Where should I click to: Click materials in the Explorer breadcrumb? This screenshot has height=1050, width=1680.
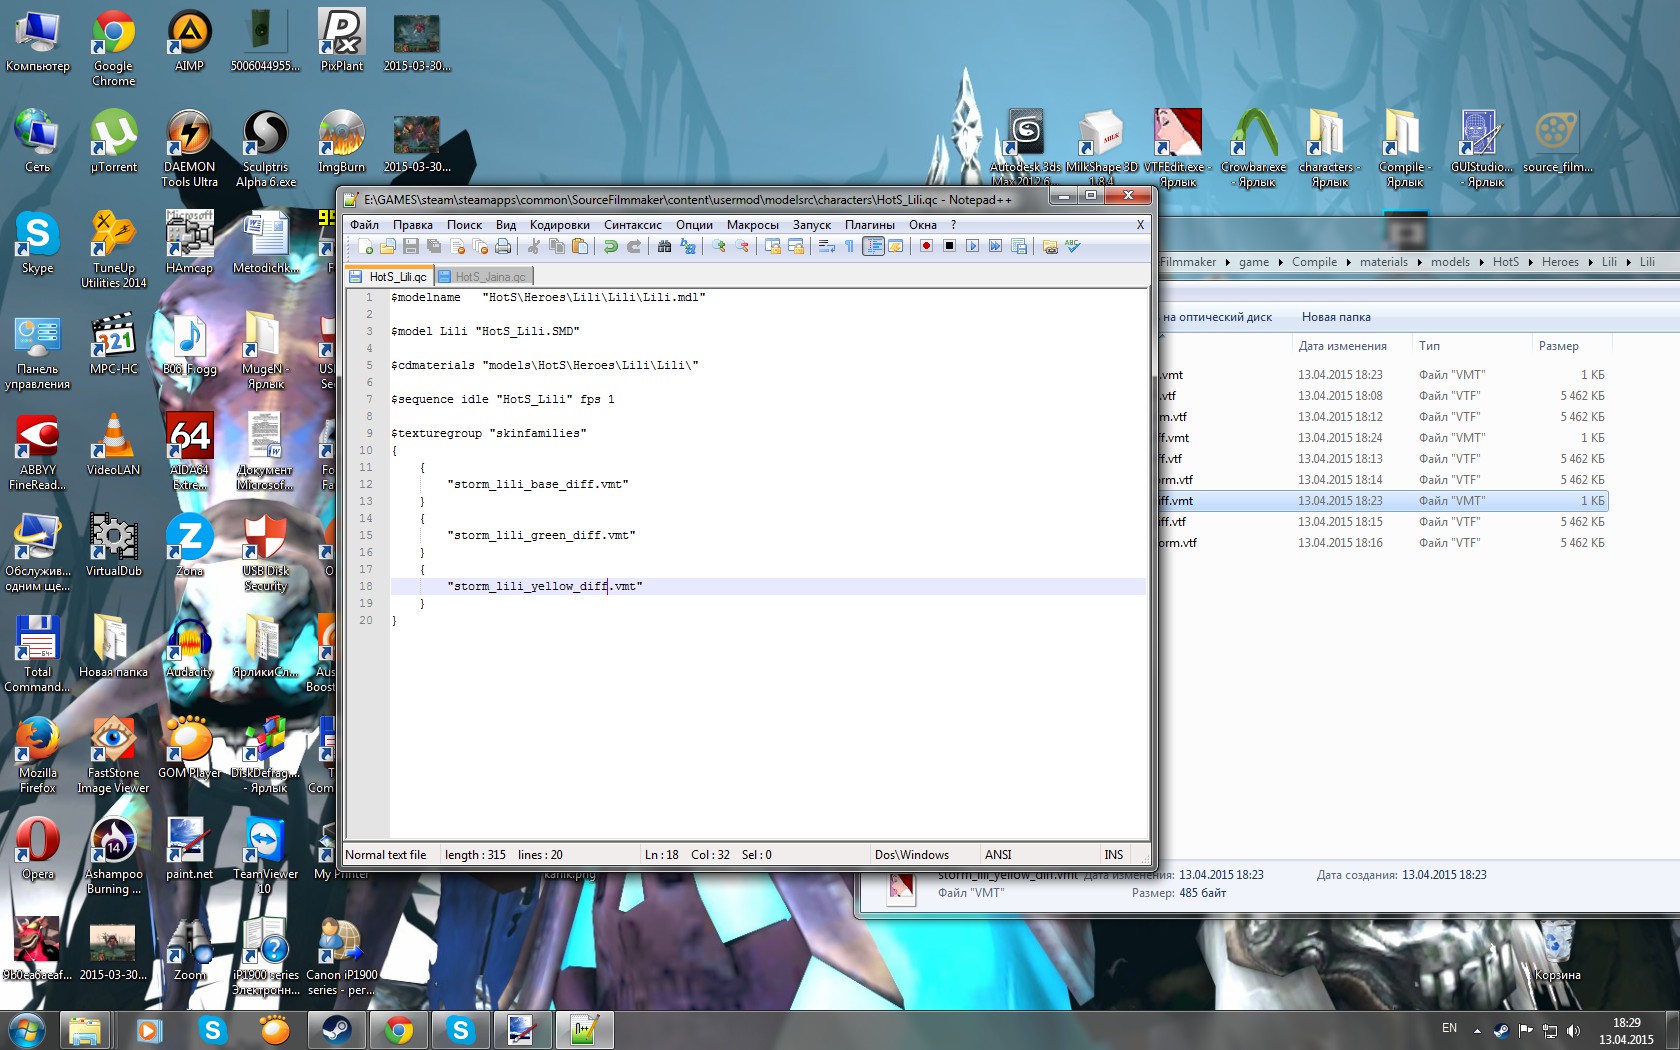pos(1384,262)
